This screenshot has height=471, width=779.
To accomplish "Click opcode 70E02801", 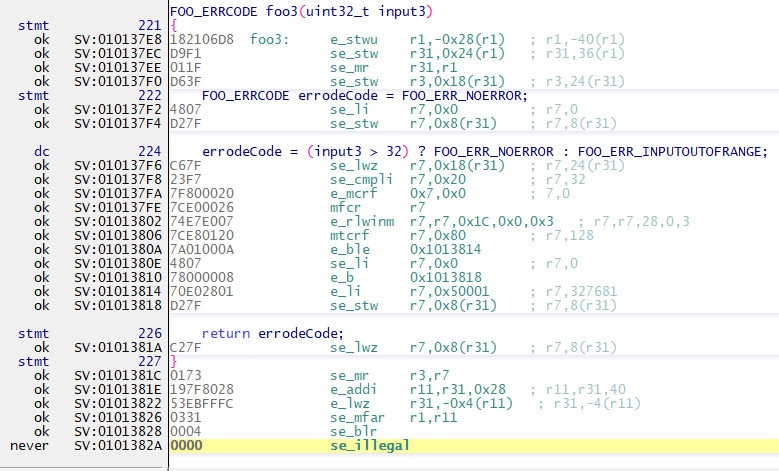I will coord(202,291).
